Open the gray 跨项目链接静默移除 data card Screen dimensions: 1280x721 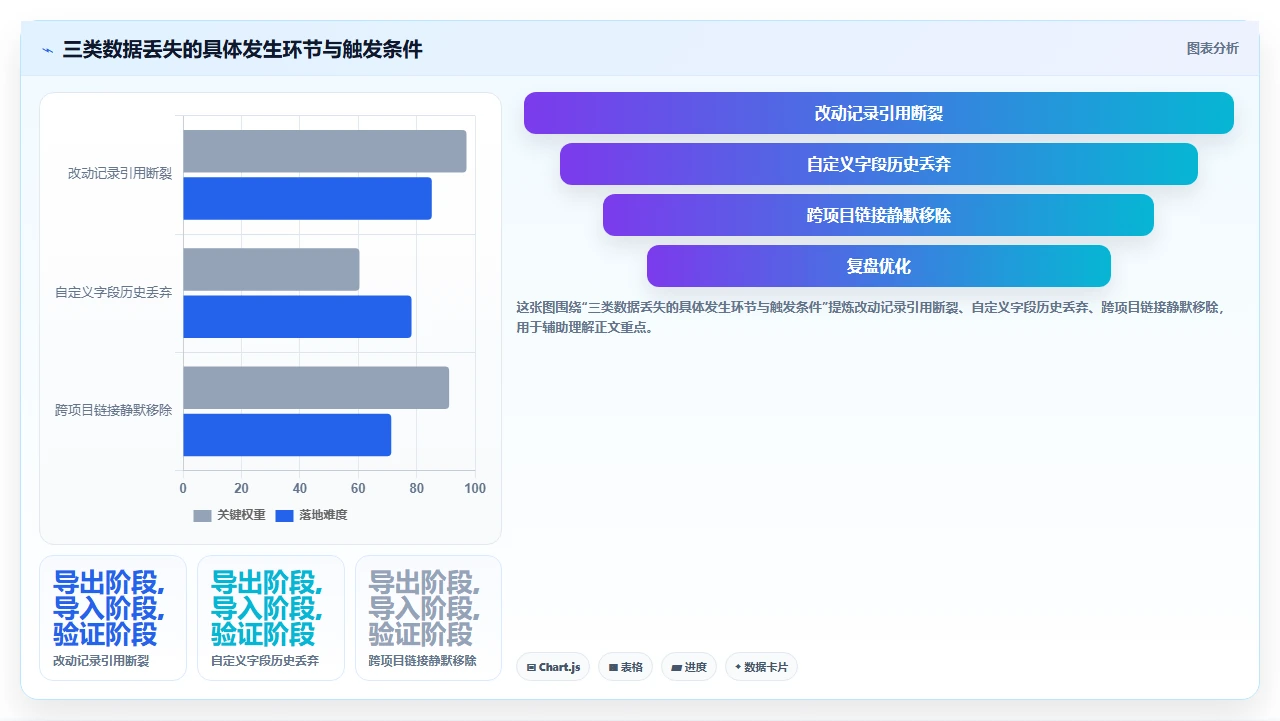429,618
